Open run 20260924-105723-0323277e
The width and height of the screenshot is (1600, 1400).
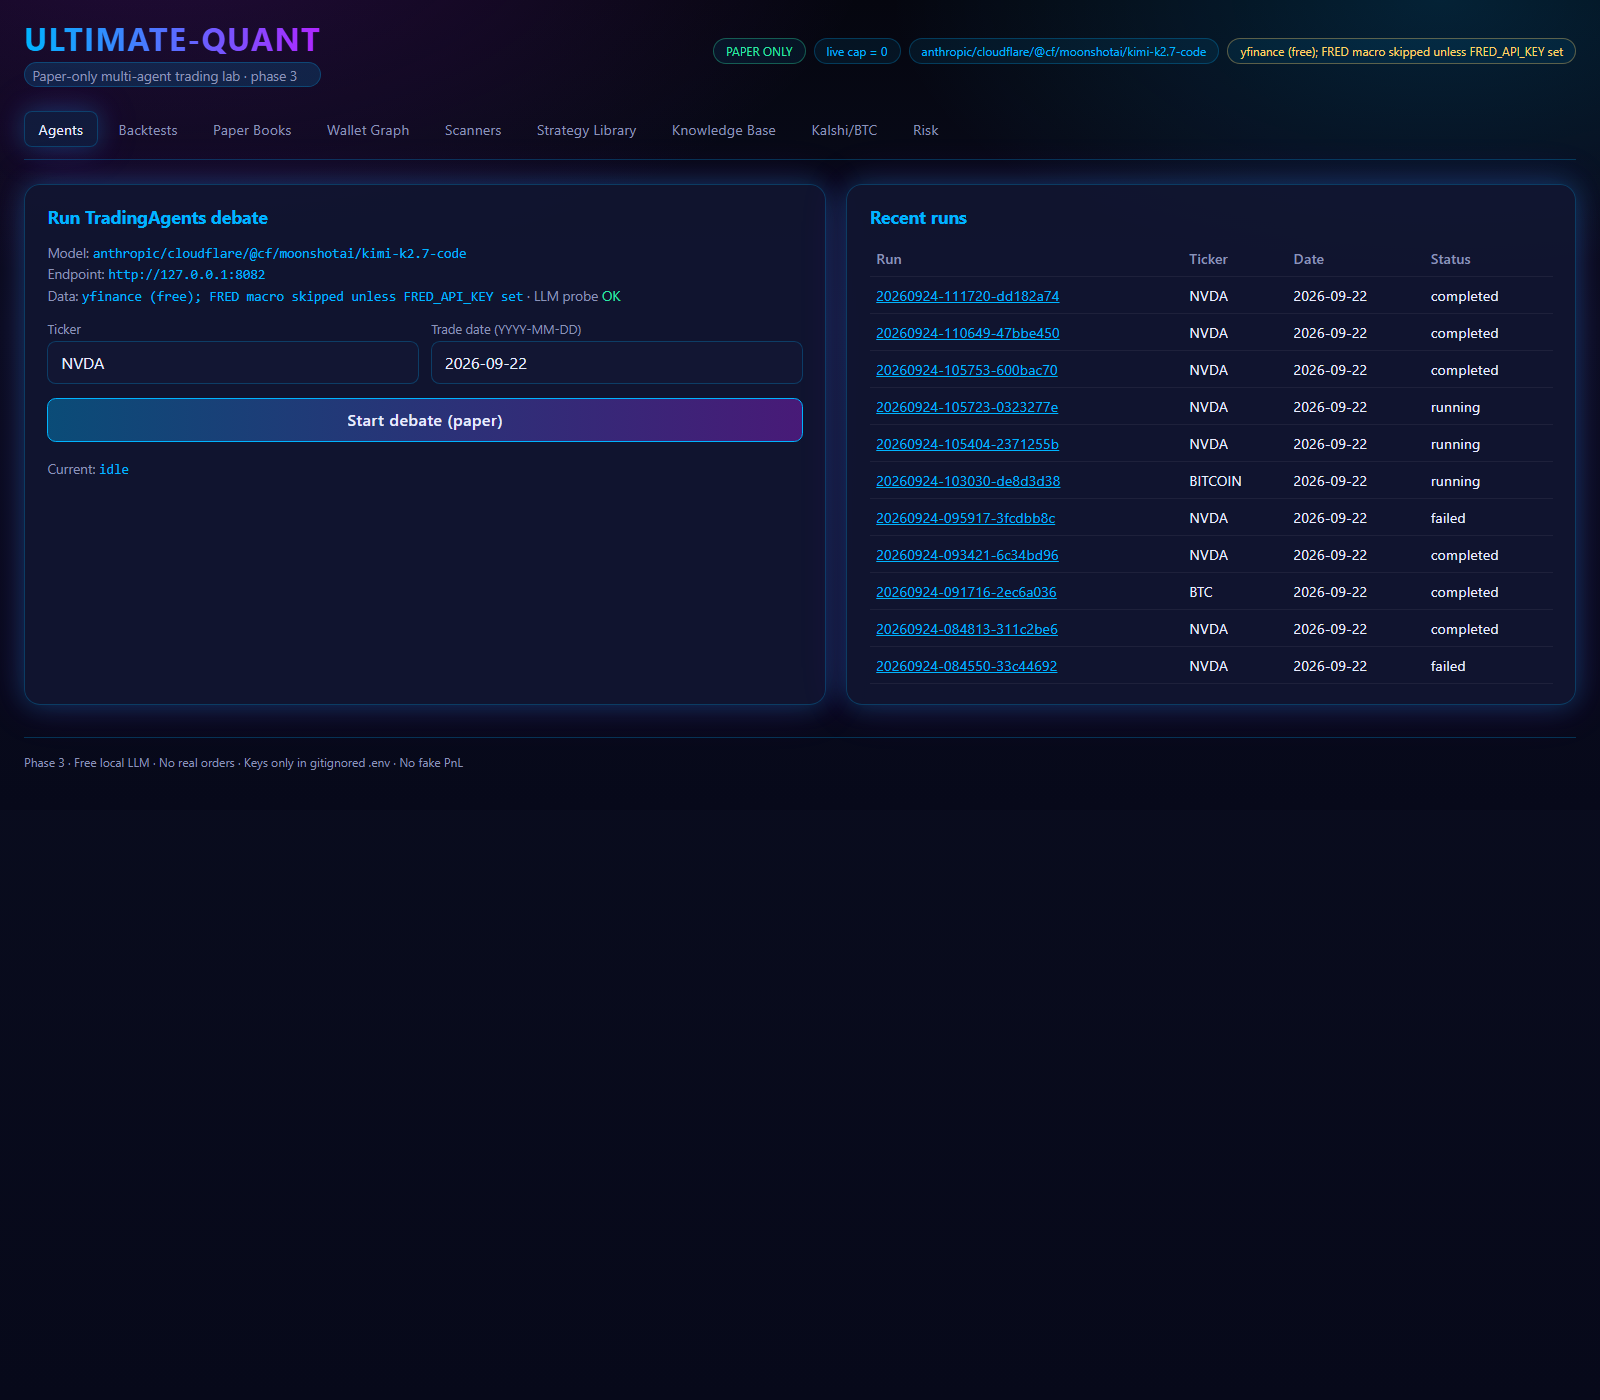click(x=967, y=407)
